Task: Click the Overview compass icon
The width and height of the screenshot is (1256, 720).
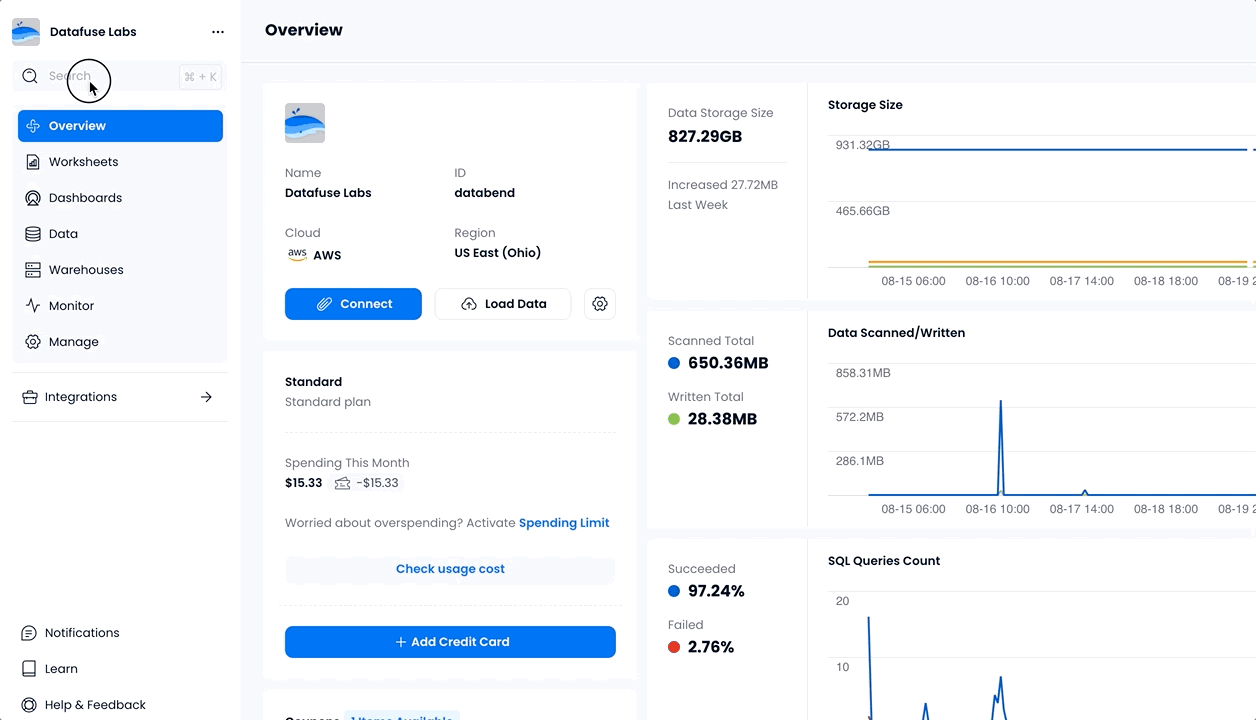Action: [x=33, y=126]
